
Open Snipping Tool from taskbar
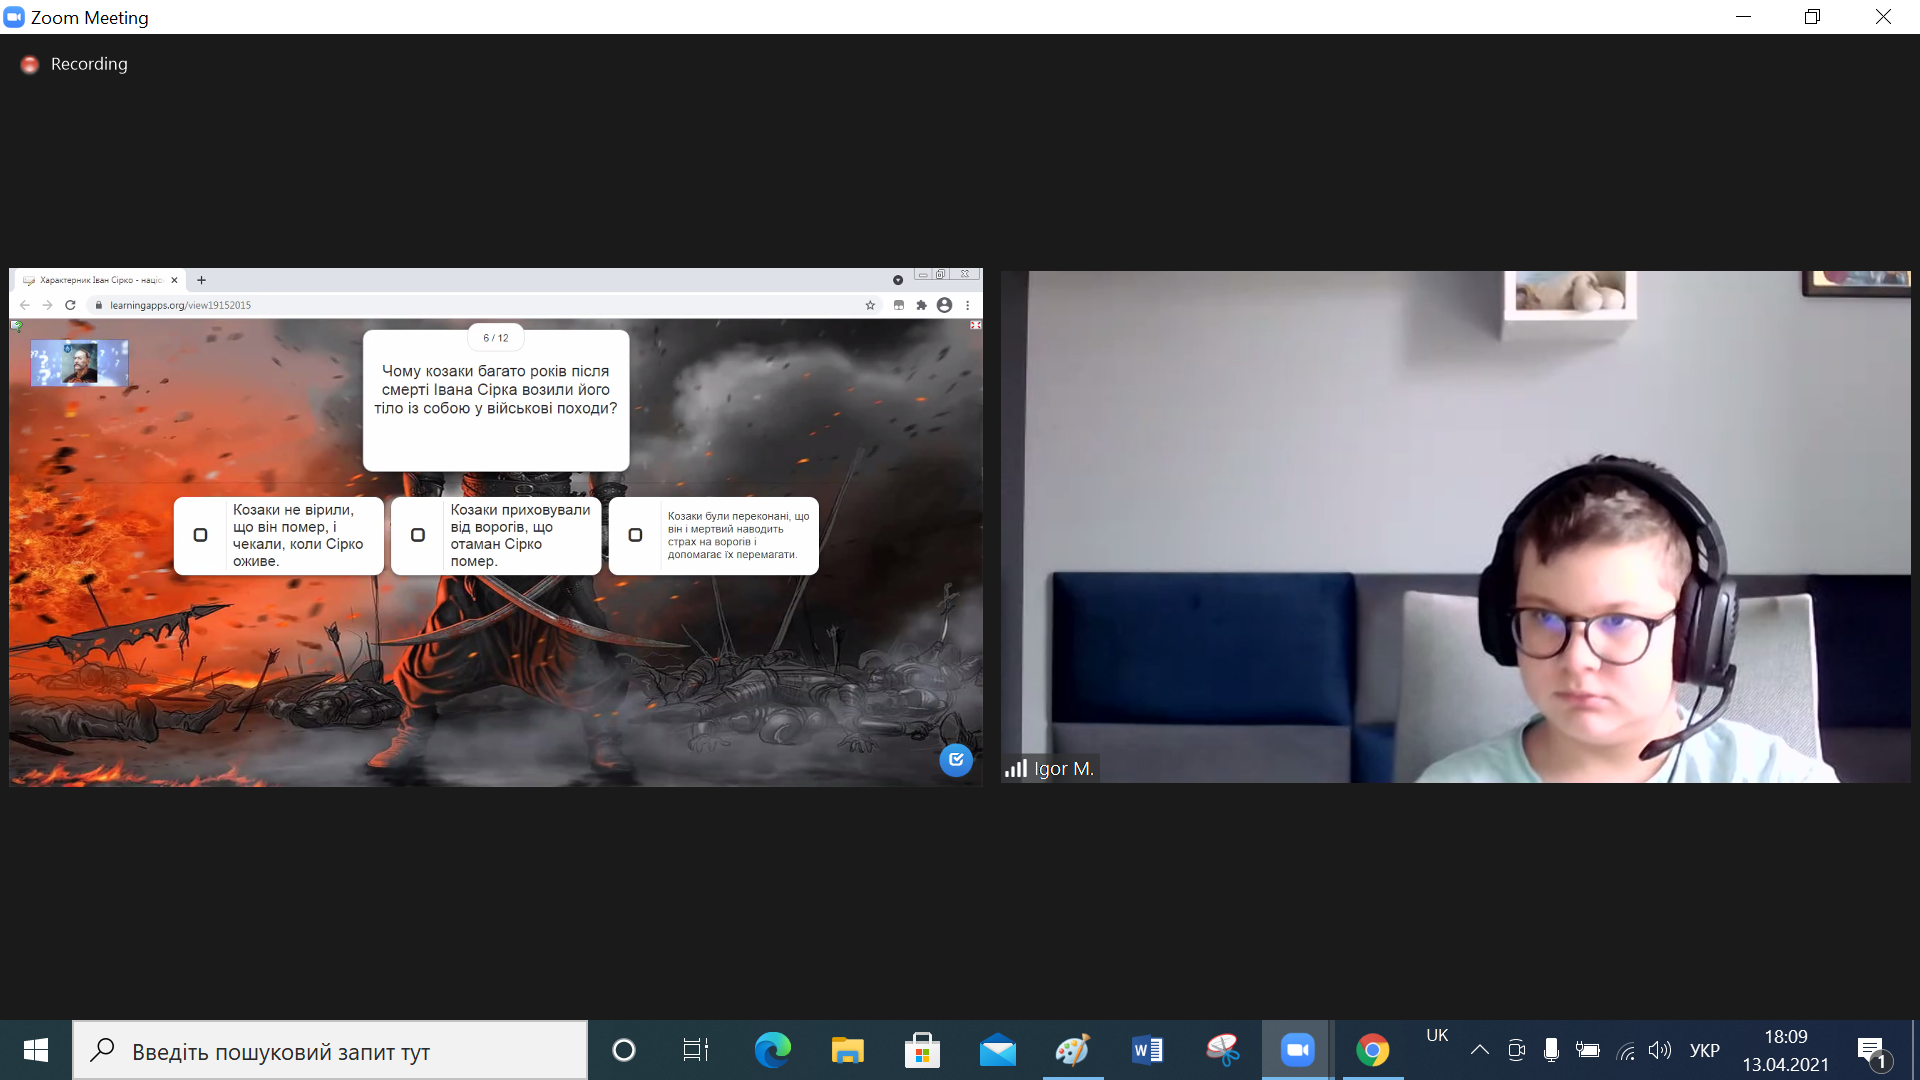[x=1222, y=1050]
